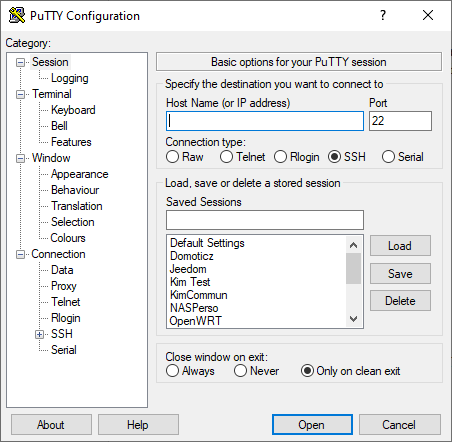This screenshot has height=442, width=452.
Task: Click the Cancel button
Action: (400, 425)
